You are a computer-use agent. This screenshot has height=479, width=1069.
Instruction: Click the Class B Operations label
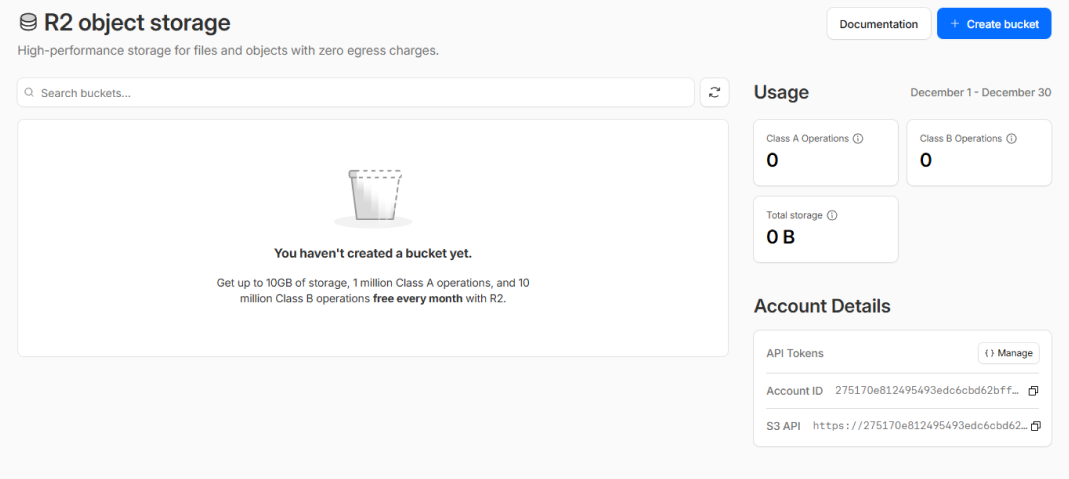[x=961, y=138]
